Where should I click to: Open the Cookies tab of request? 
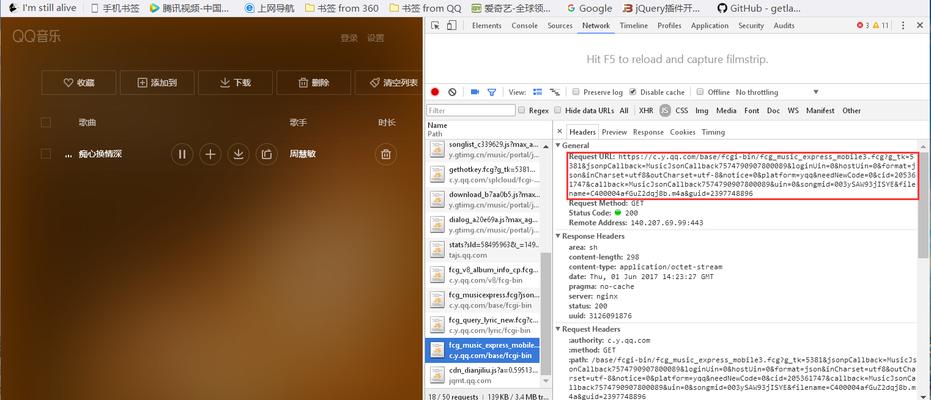point(682,132)
